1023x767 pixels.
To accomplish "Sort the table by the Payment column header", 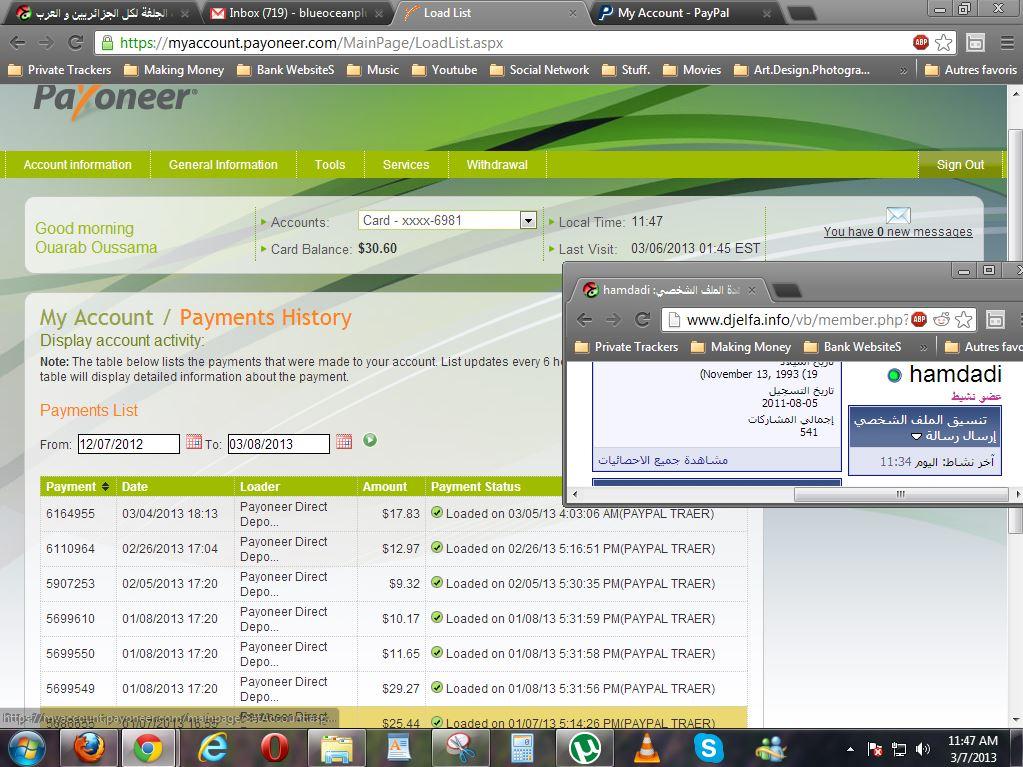I will [77, 487].
